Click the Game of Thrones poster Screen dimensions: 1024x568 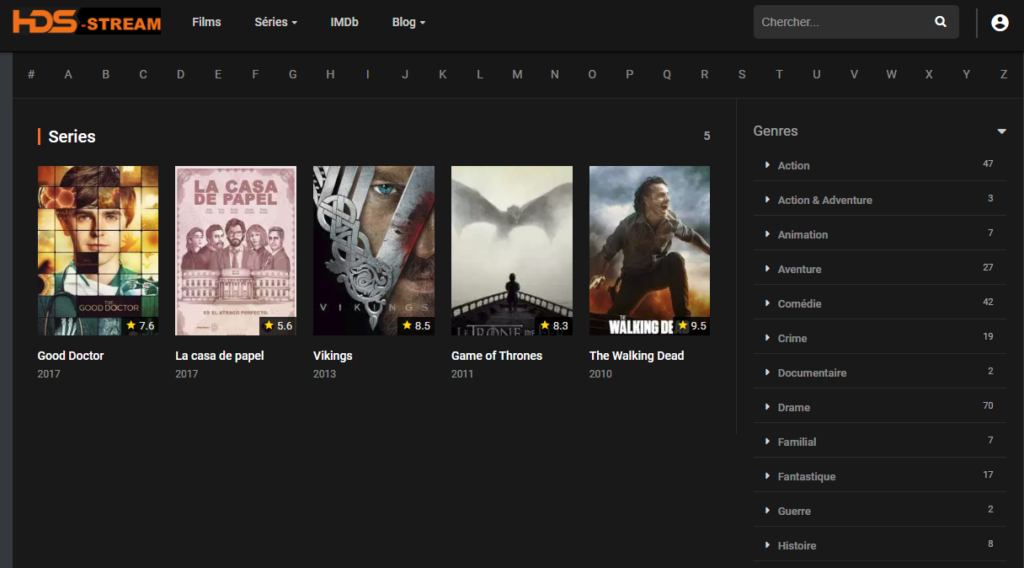(x=511, y=251)
